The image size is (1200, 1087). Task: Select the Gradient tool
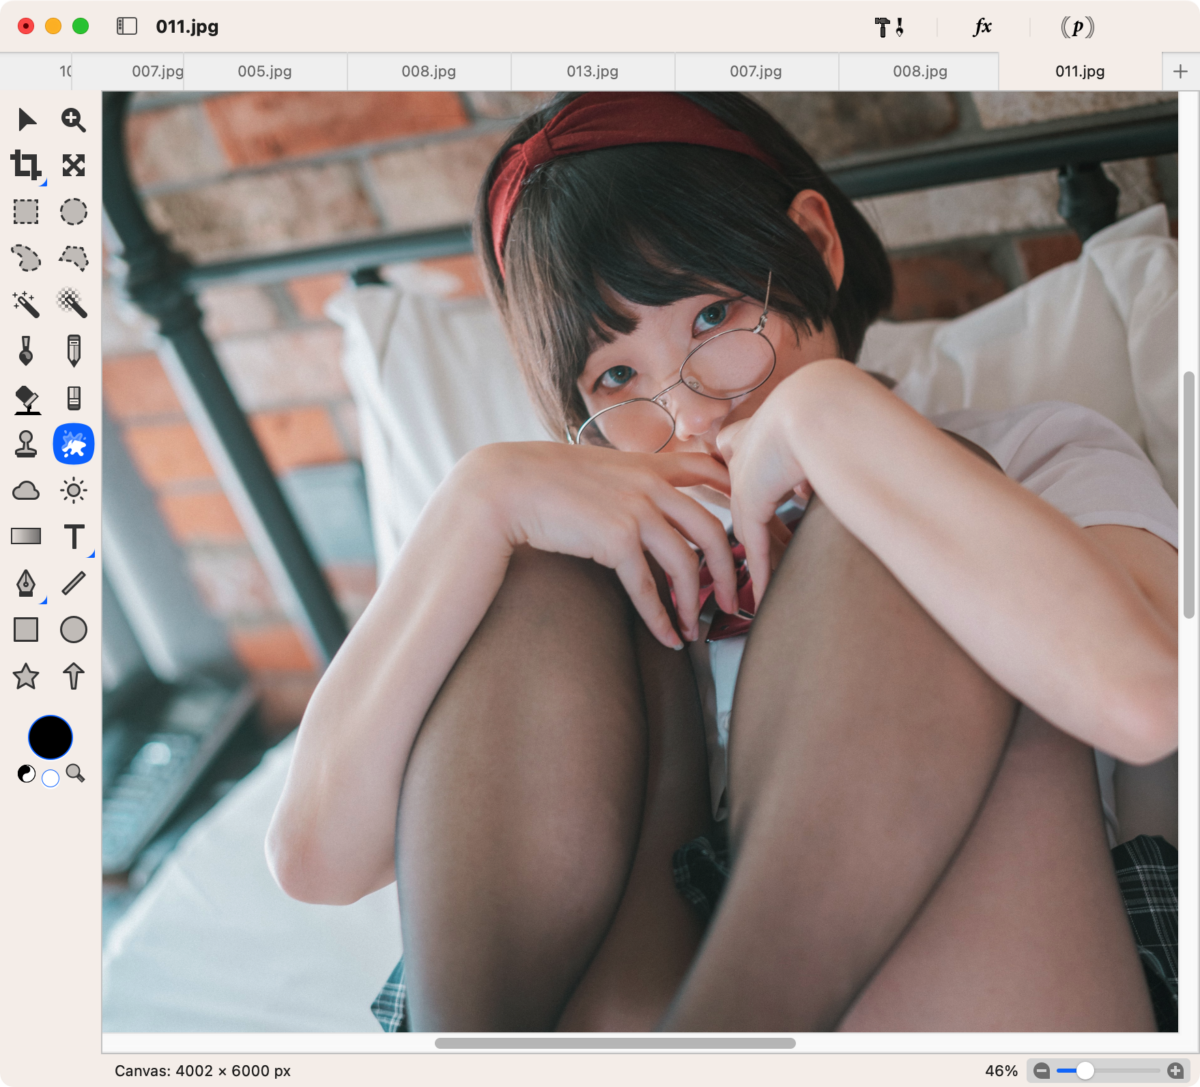26,537
